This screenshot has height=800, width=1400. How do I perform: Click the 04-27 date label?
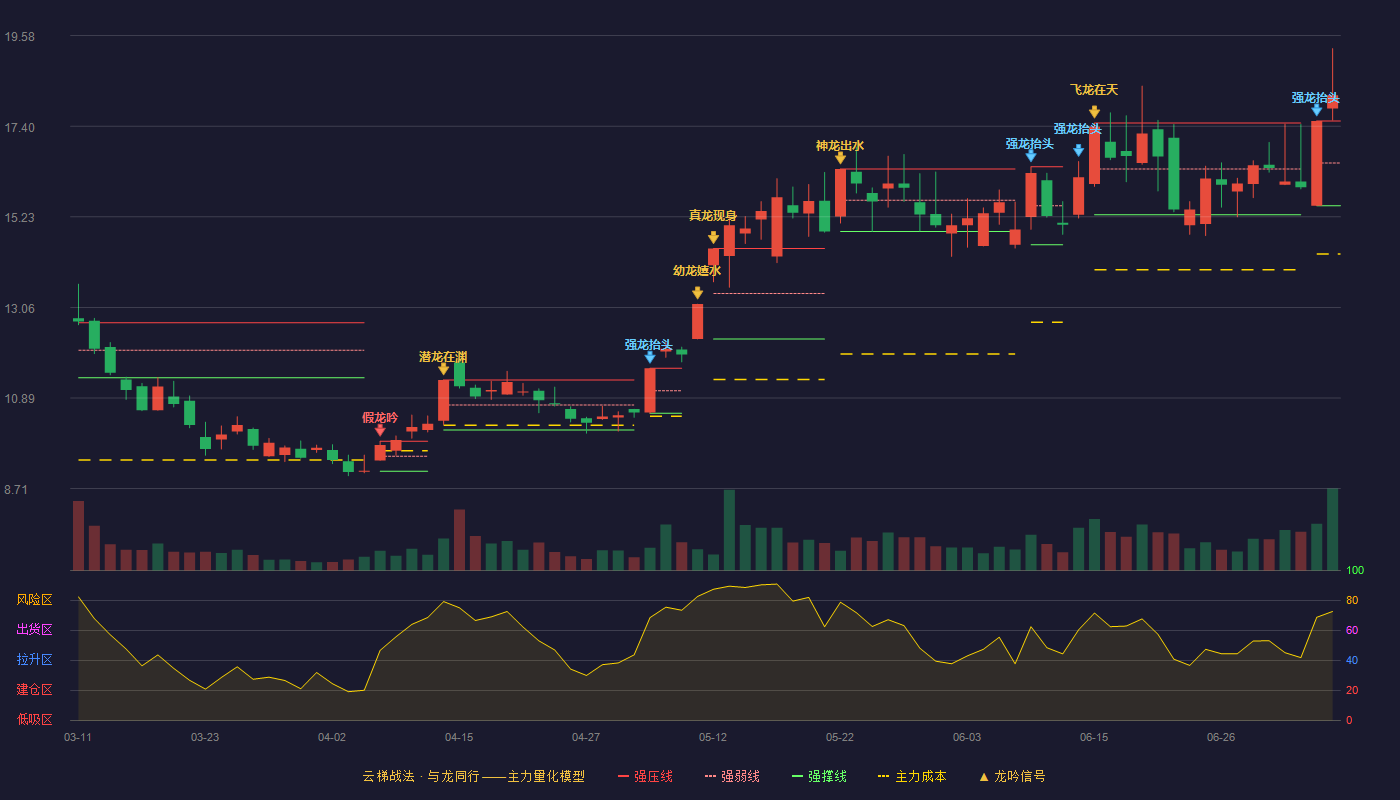pyautogui.click(x=586, y=737)
